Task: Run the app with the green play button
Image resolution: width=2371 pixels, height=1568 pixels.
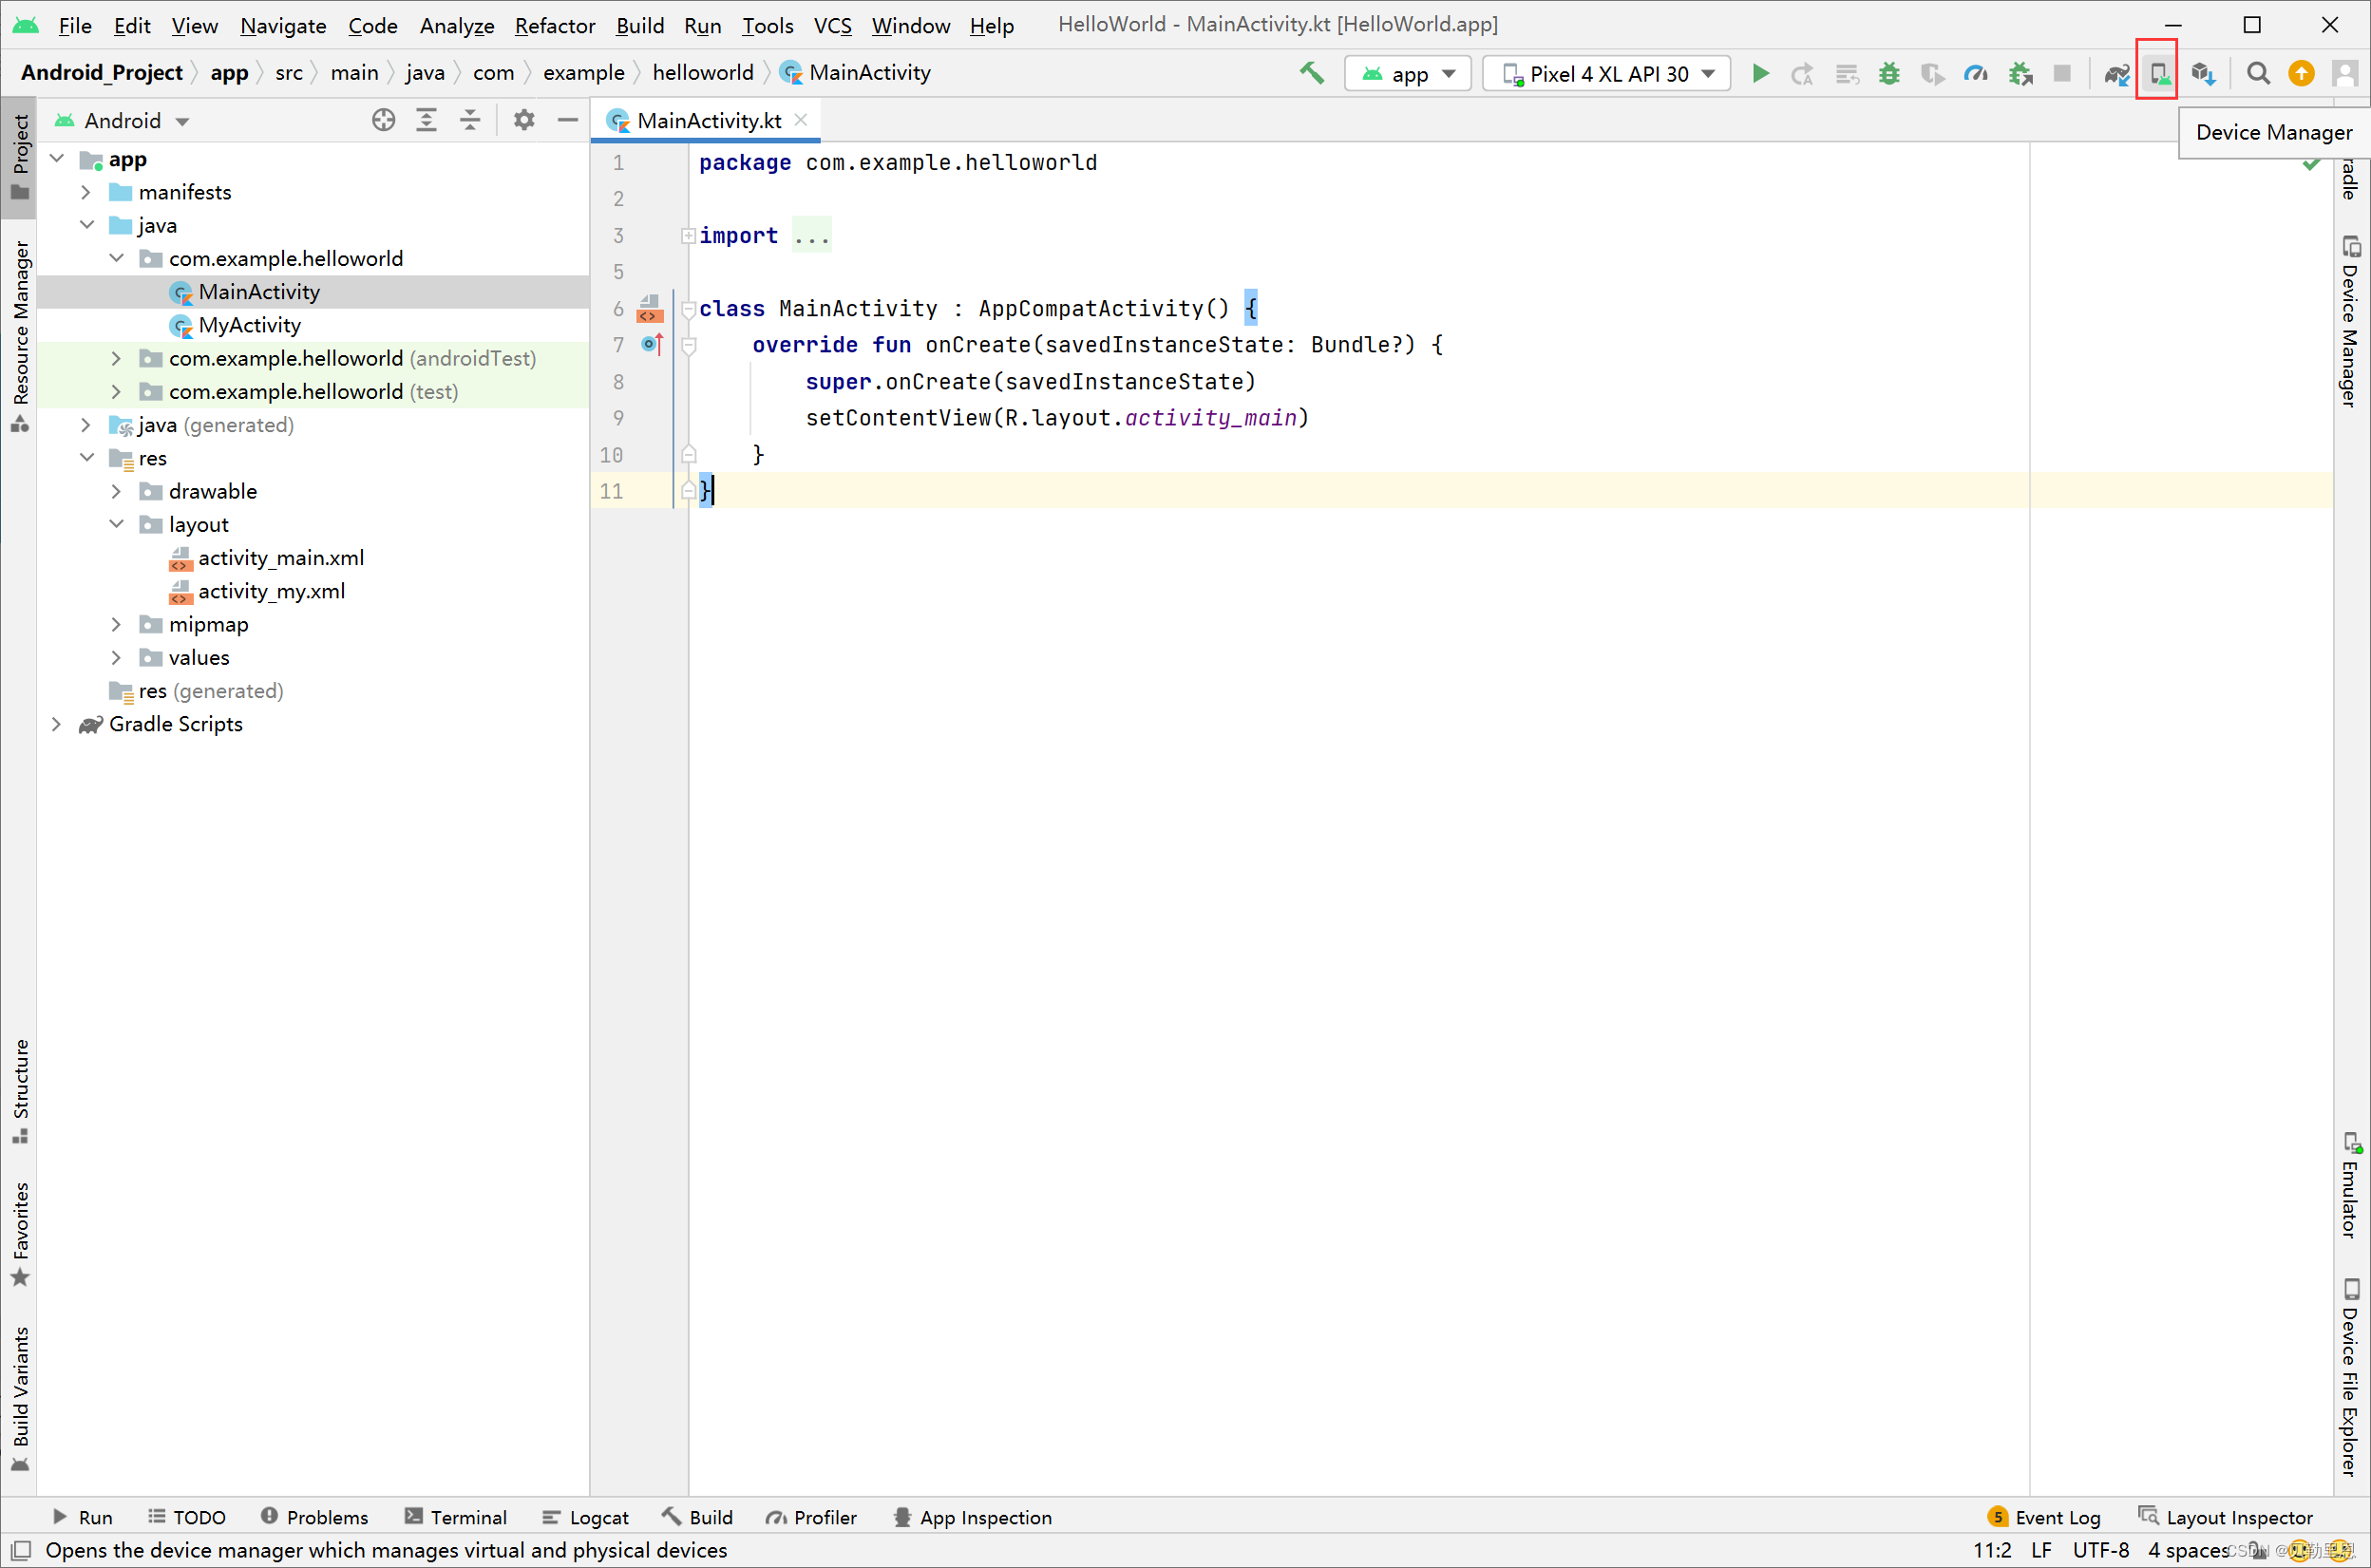Action: click(1760, 73)
